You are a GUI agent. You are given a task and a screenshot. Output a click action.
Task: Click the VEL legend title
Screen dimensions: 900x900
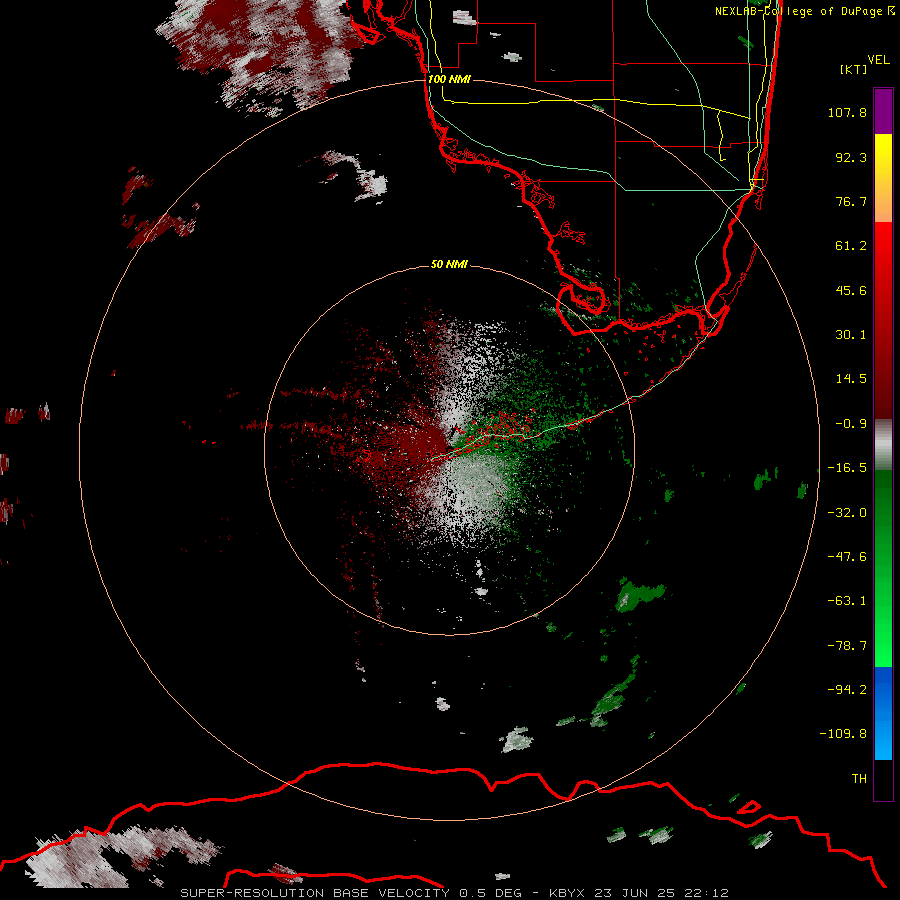coord(878,60)
